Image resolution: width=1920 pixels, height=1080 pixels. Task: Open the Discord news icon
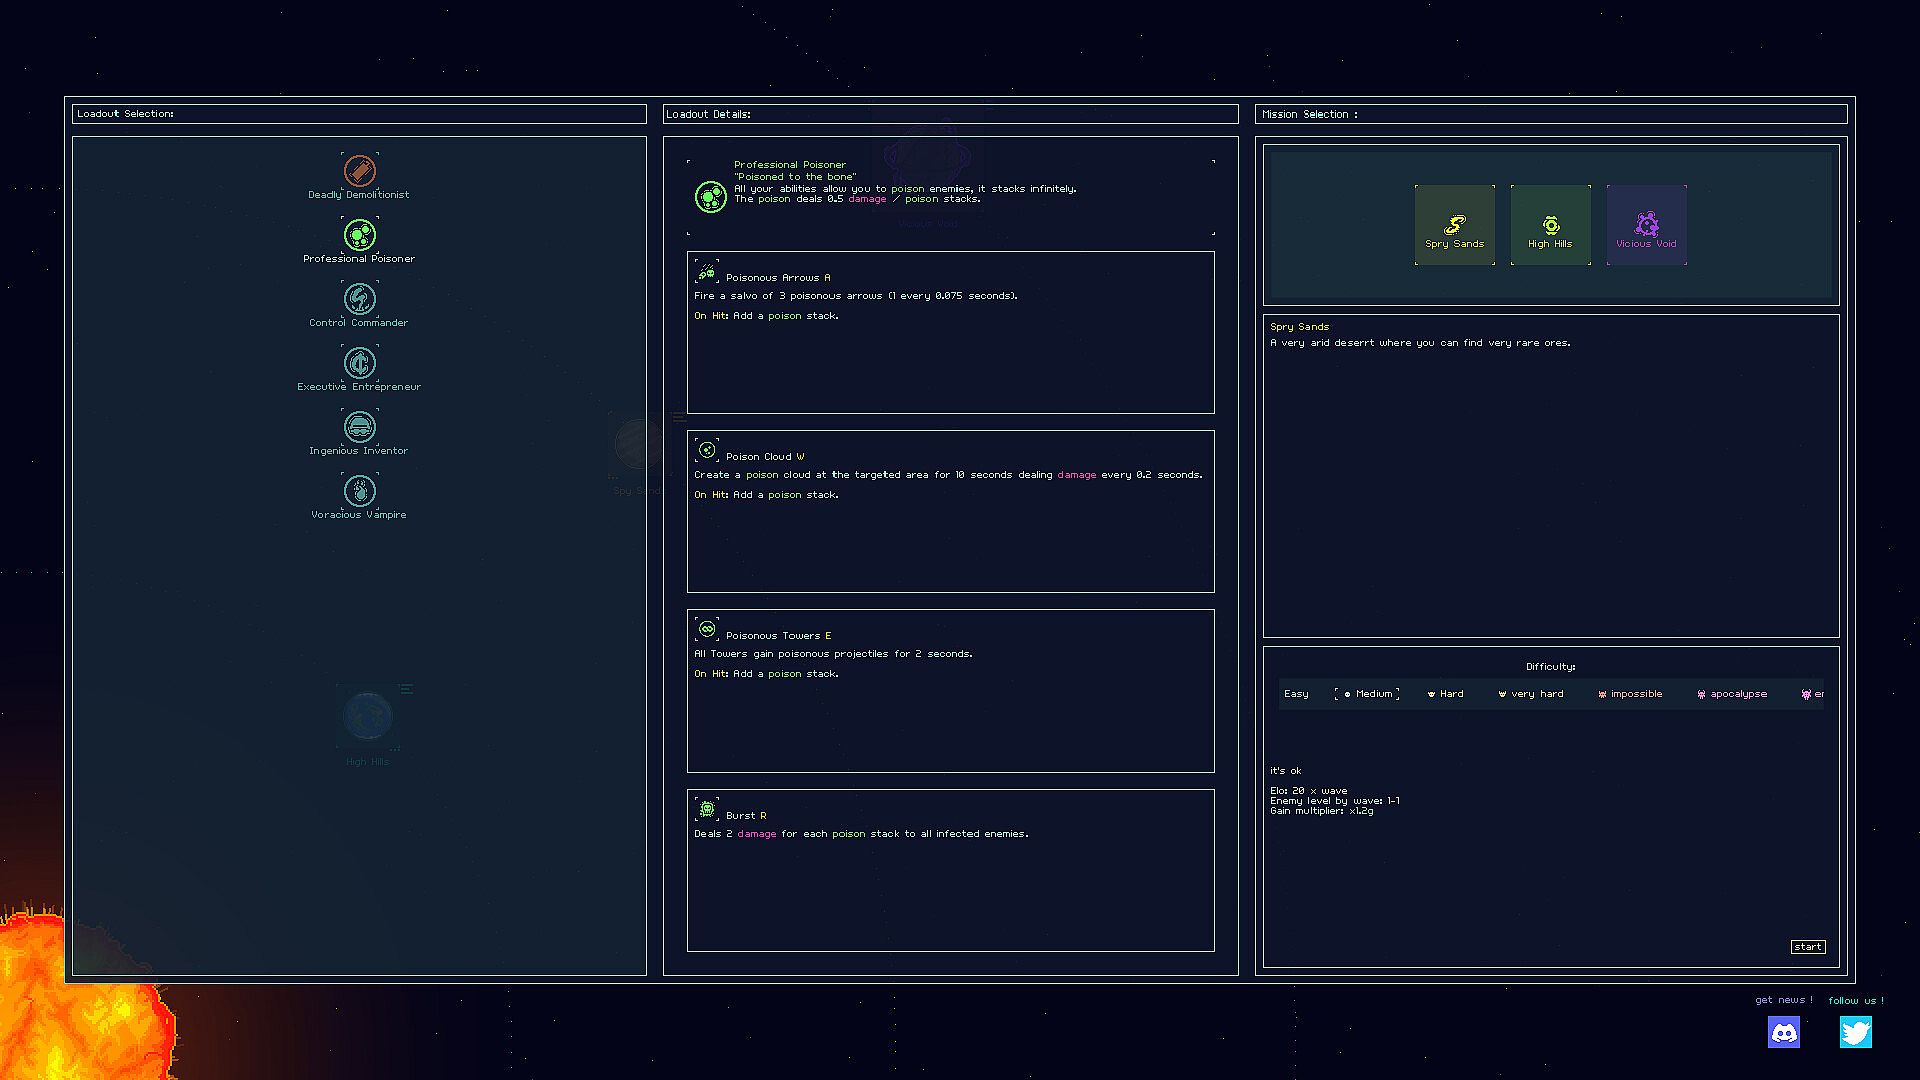point(1784,1032)
